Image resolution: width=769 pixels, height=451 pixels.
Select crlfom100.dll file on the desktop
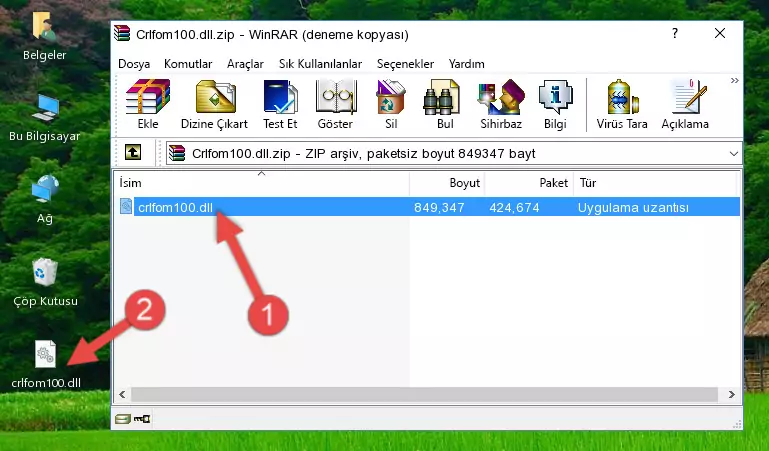(46, 364)
